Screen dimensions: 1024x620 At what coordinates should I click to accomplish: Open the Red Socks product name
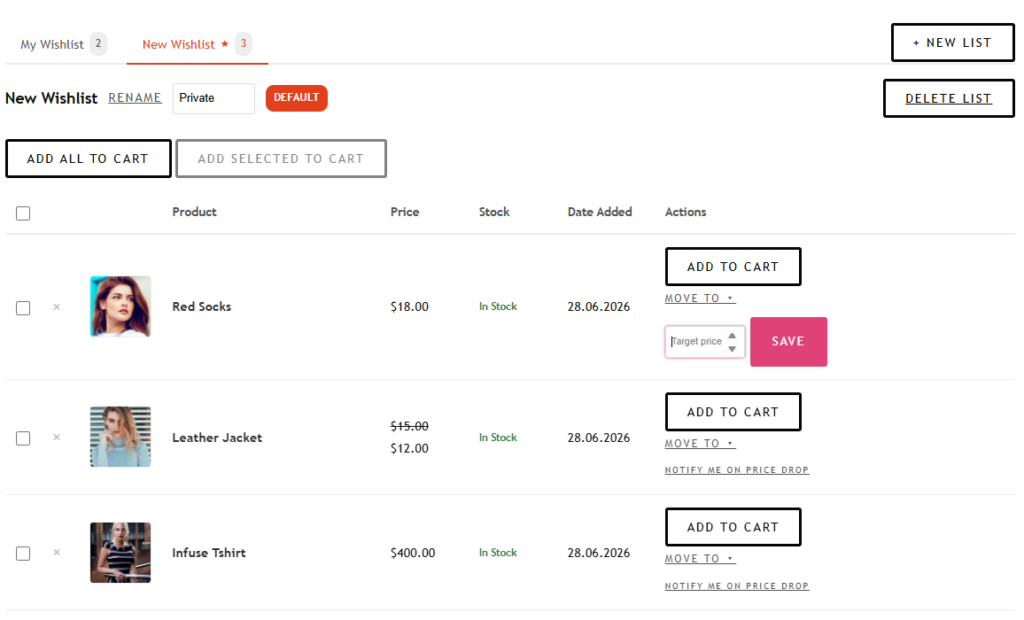pos(202,307)
